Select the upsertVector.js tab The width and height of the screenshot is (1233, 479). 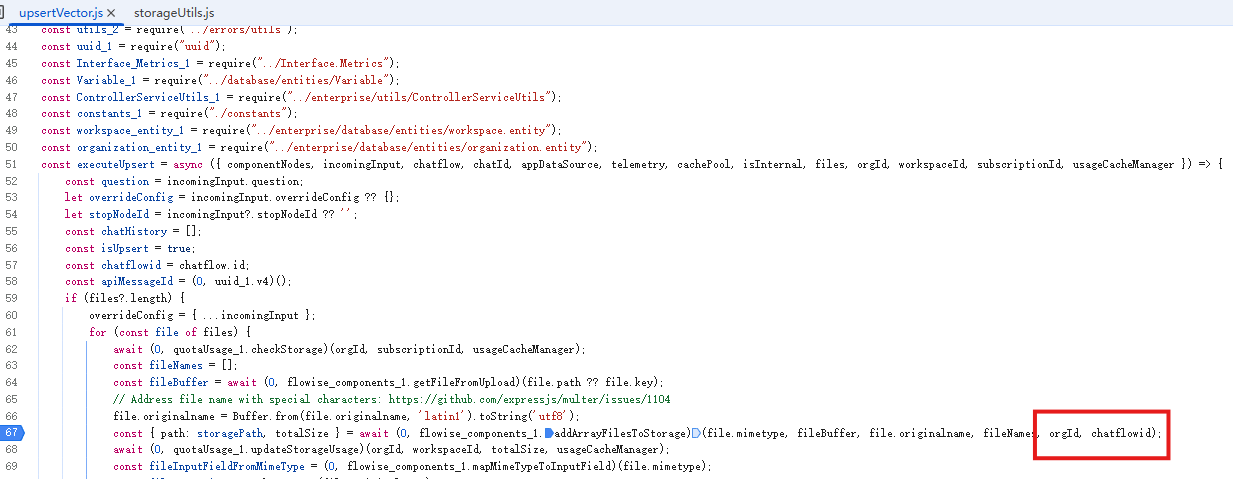(59, 13)
